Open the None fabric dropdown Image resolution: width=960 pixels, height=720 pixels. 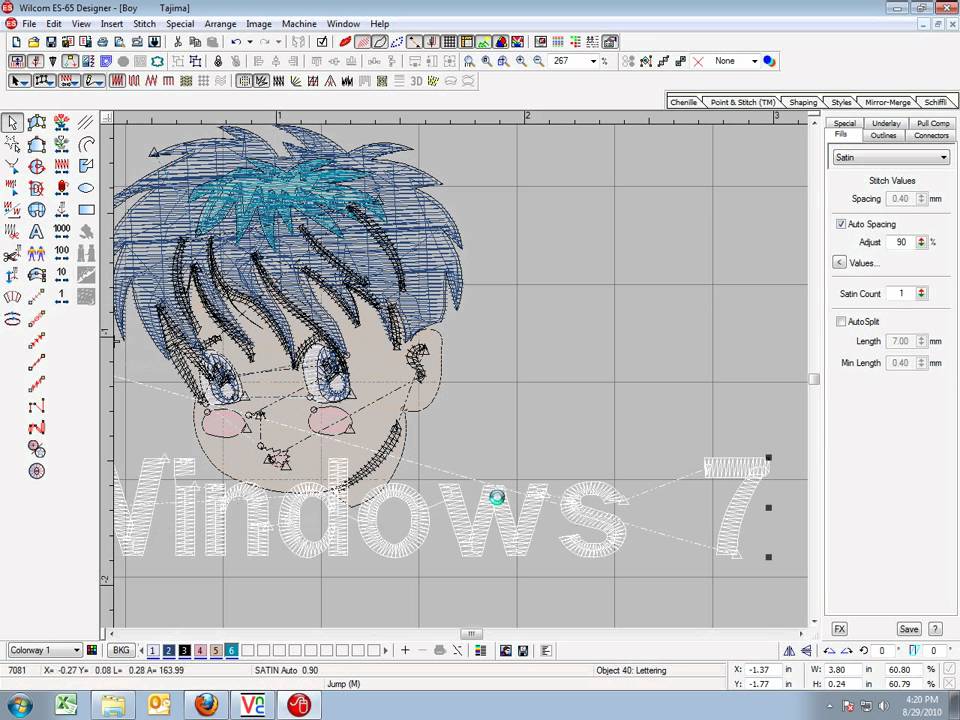(754, 61)
